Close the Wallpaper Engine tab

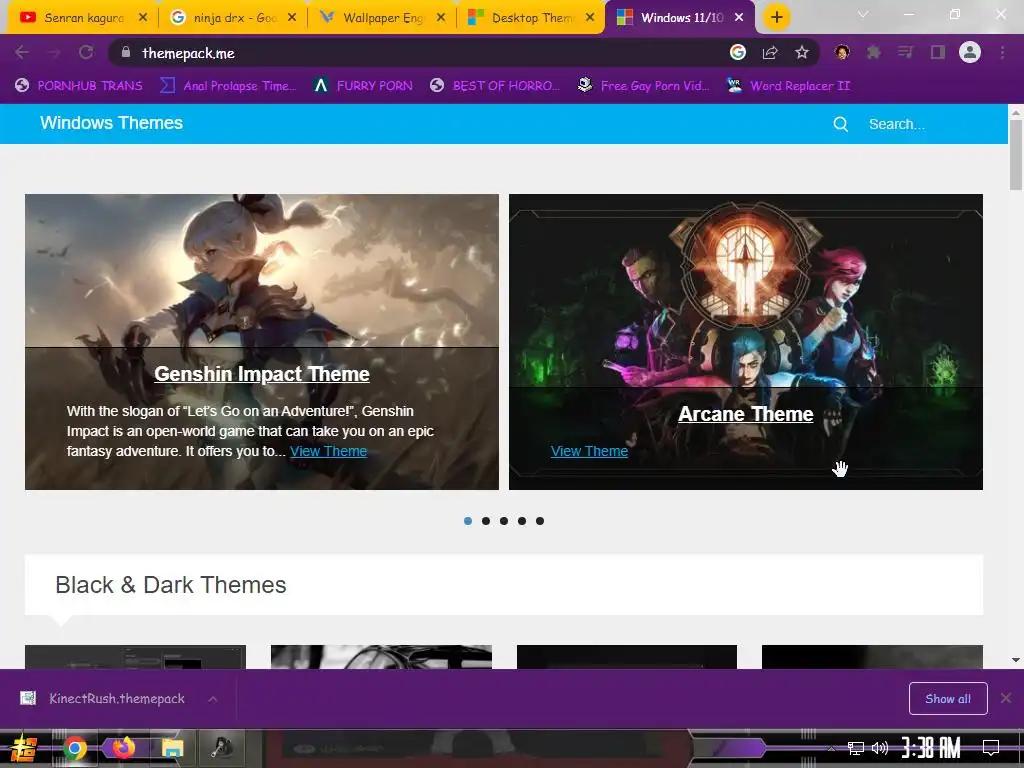pos(441,18)
